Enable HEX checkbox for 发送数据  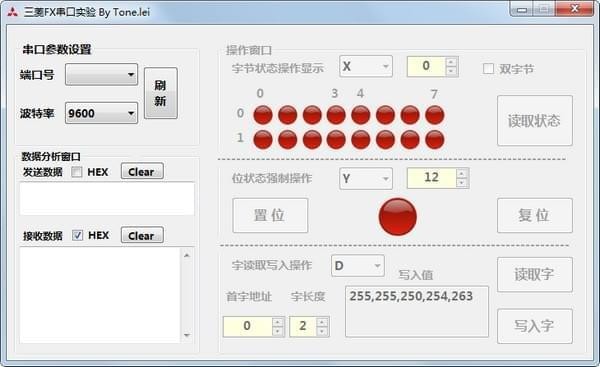click(77, 172)
